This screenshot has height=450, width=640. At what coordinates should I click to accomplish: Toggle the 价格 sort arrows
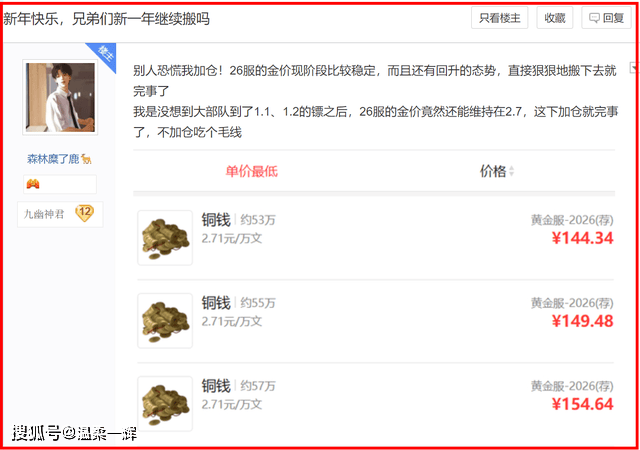pos(511,172)
